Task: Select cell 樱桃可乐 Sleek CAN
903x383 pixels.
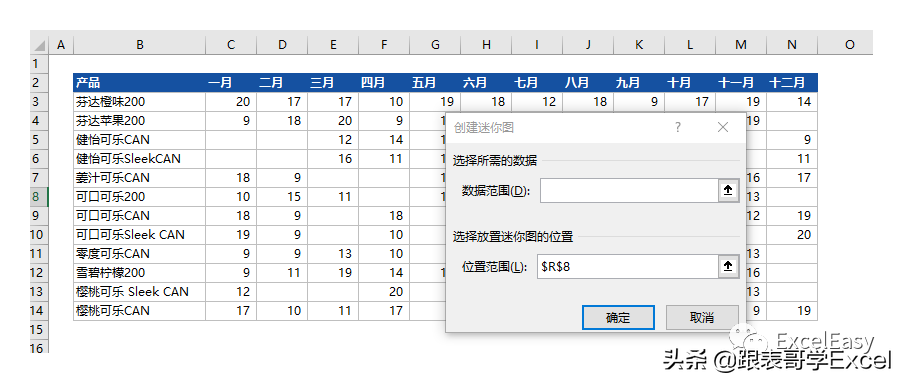Action: pyautogui.click(x=139, y=291)
